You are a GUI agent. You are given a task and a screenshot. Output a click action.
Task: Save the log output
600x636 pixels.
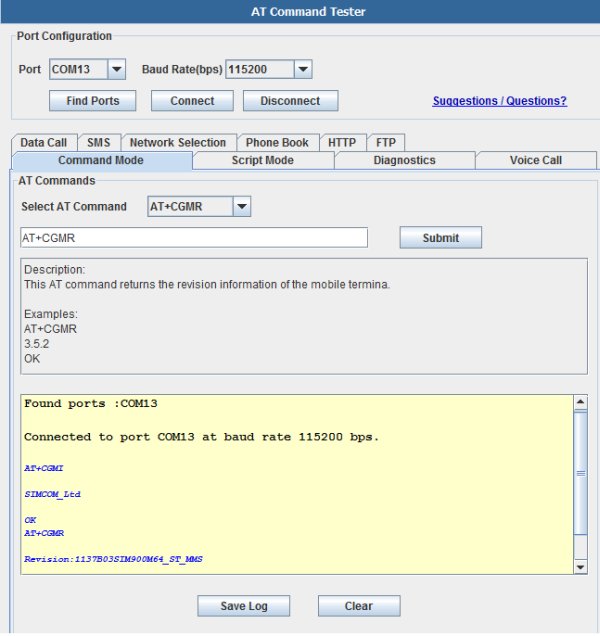click(244, 606)
